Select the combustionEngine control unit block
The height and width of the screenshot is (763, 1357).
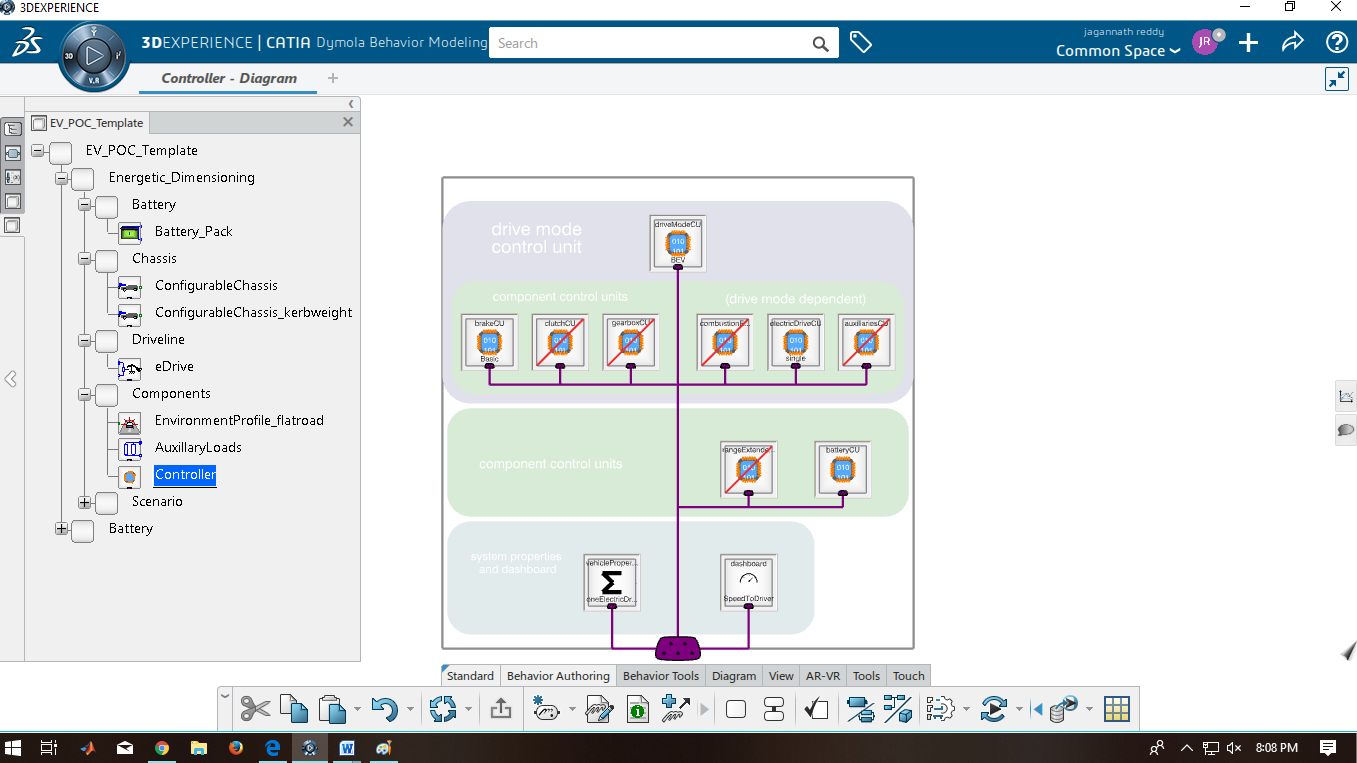click(x=725, y=342)
